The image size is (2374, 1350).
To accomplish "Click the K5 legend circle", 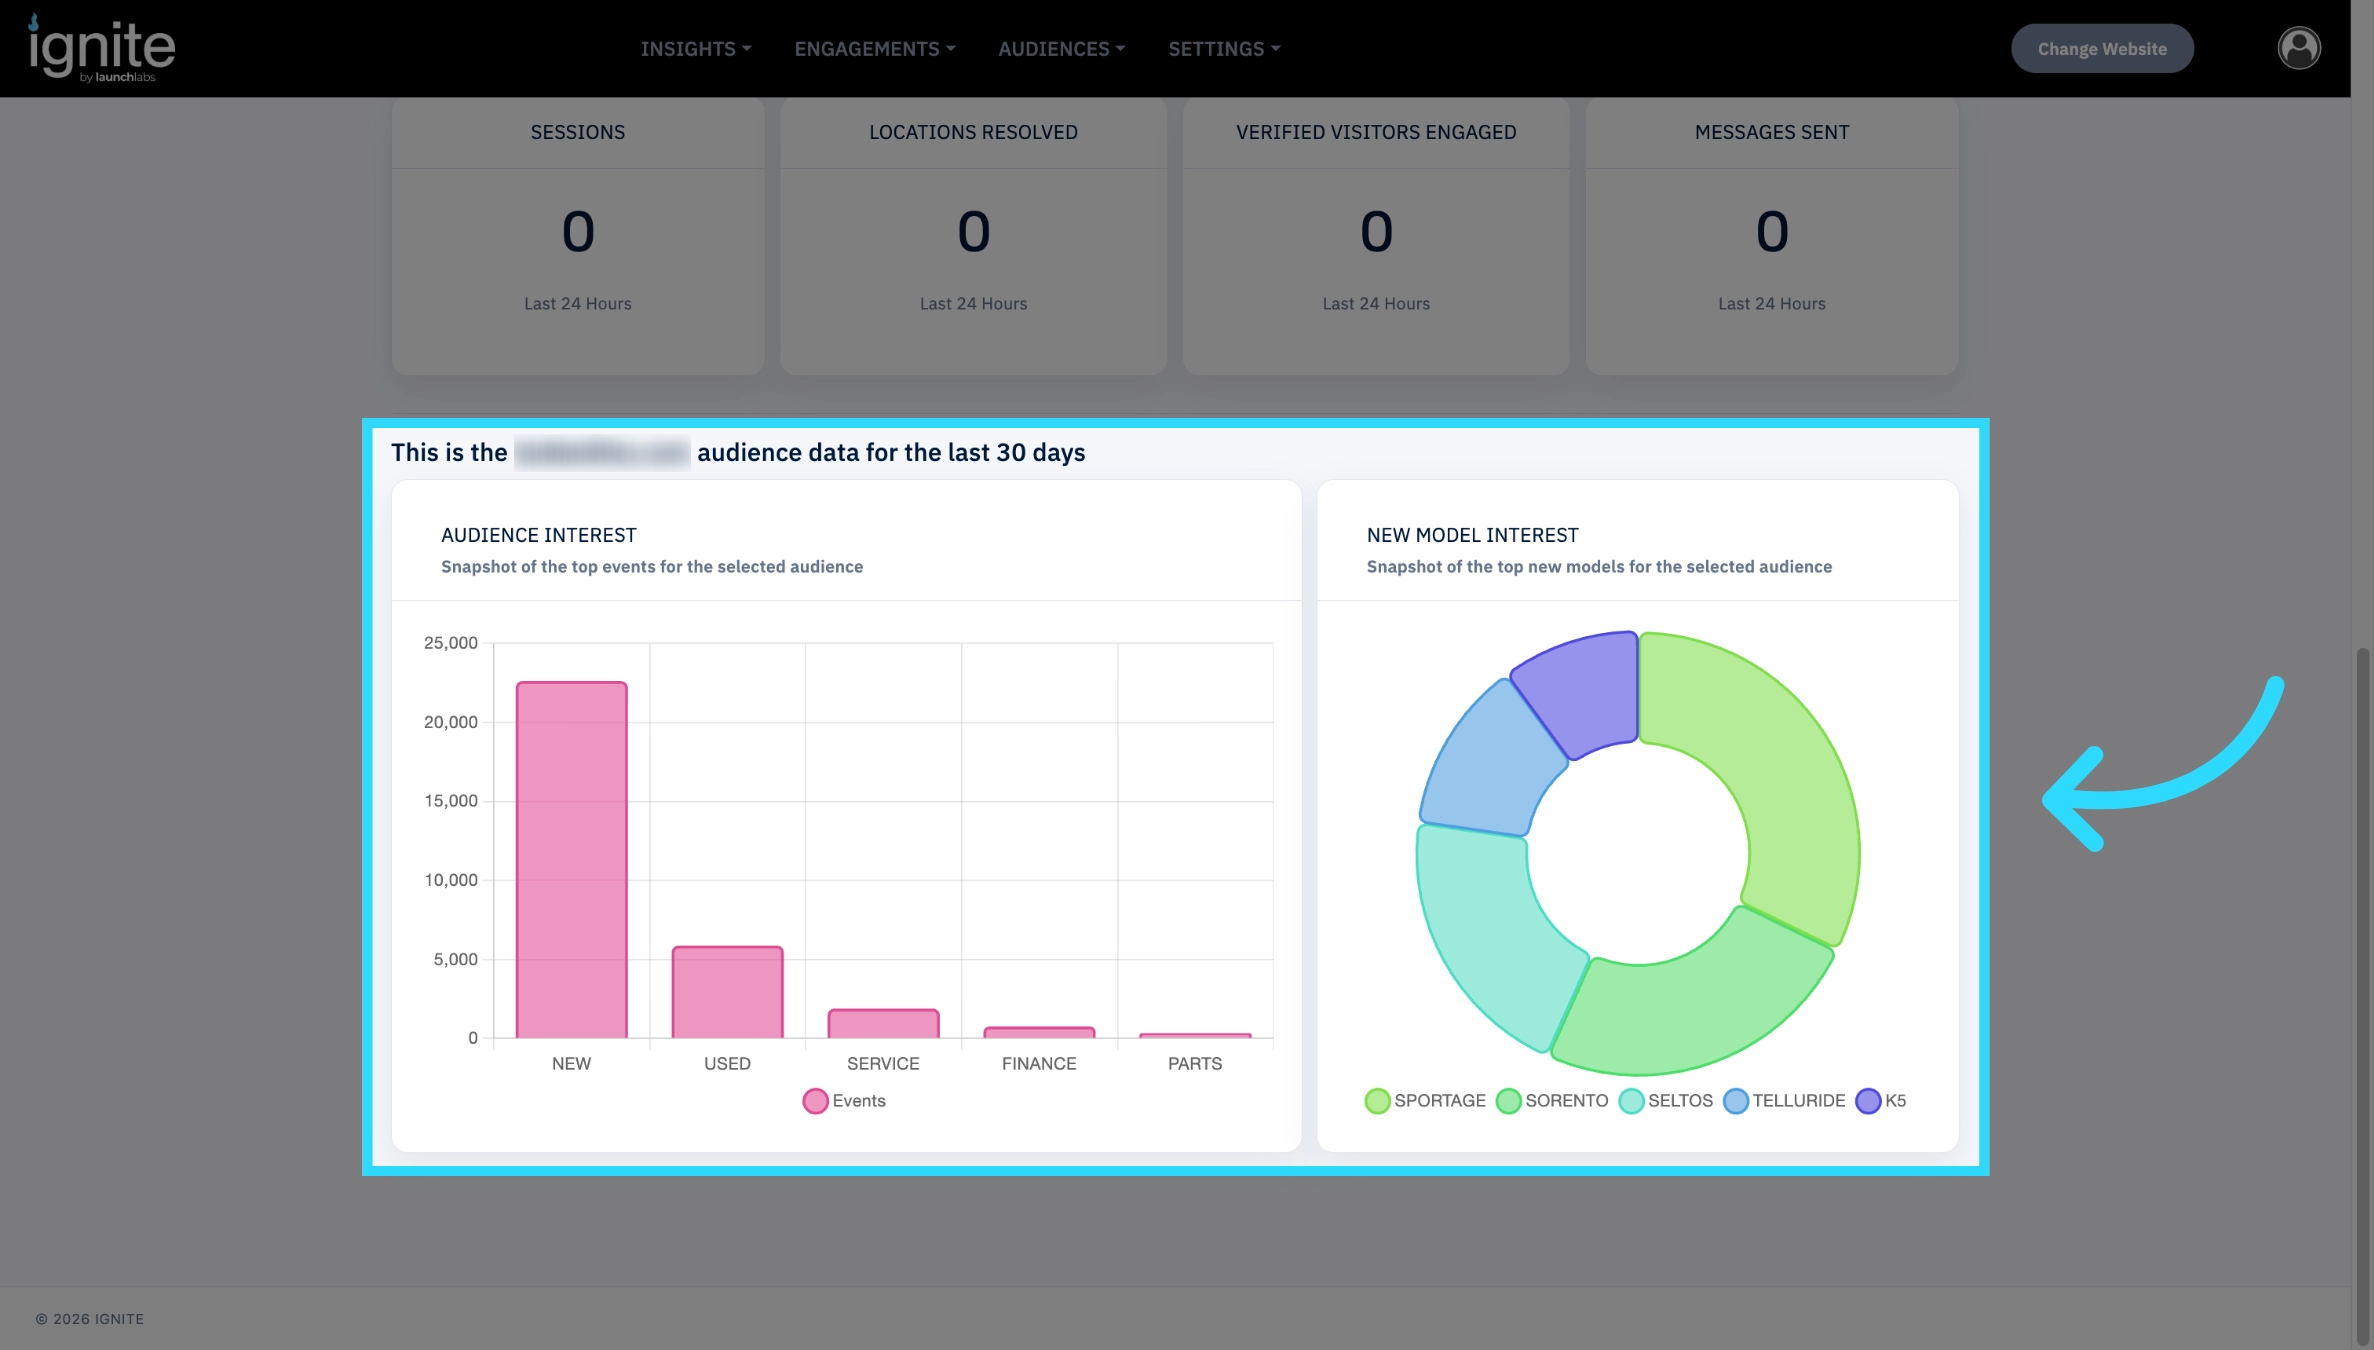I will tap(1868, 1101).
